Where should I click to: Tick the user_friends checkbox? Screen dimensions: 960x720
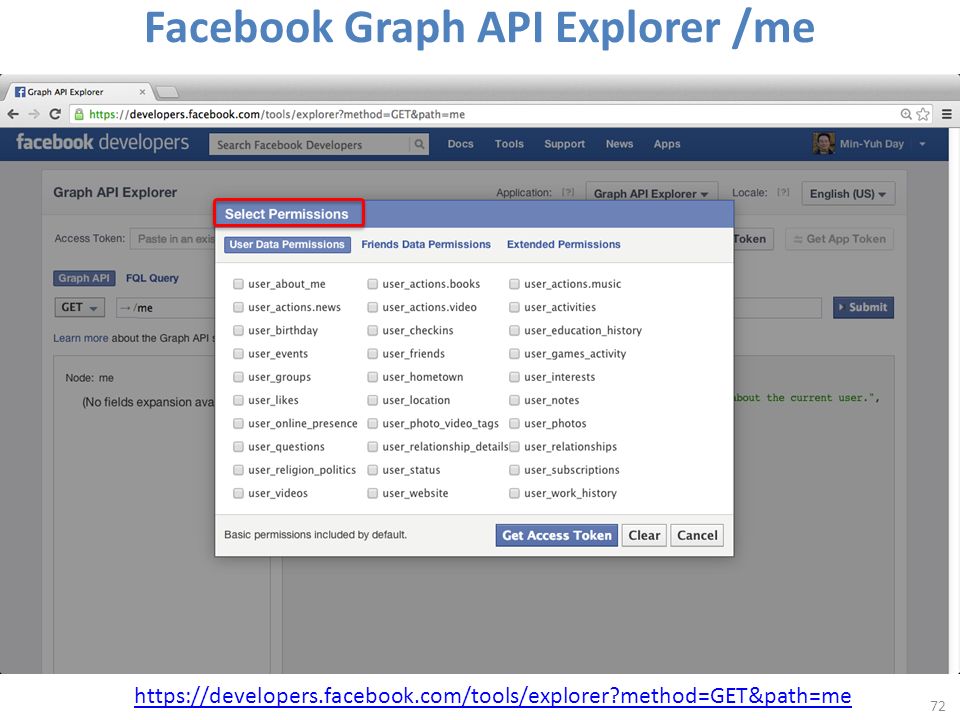(x=372, y=354)
